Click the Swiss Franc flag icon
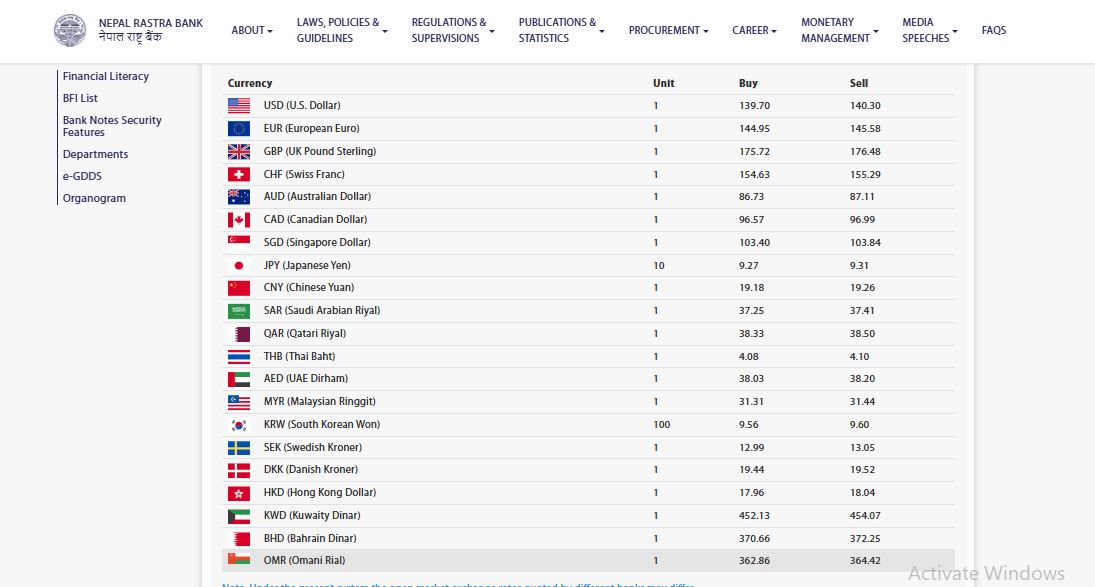 pos(239,174)
